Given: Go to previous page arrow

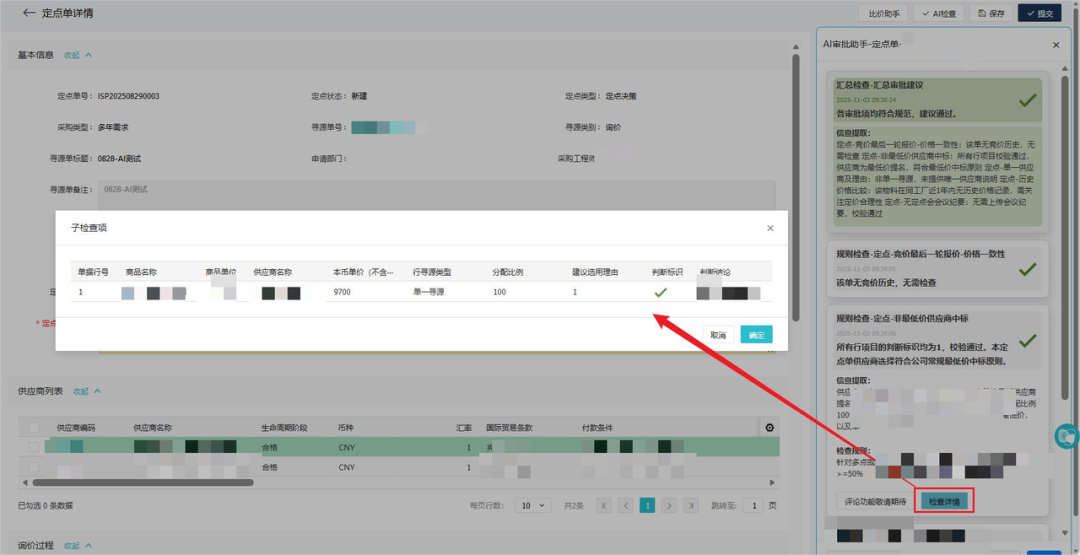Looking at the screenshot, I should (625, 506).
